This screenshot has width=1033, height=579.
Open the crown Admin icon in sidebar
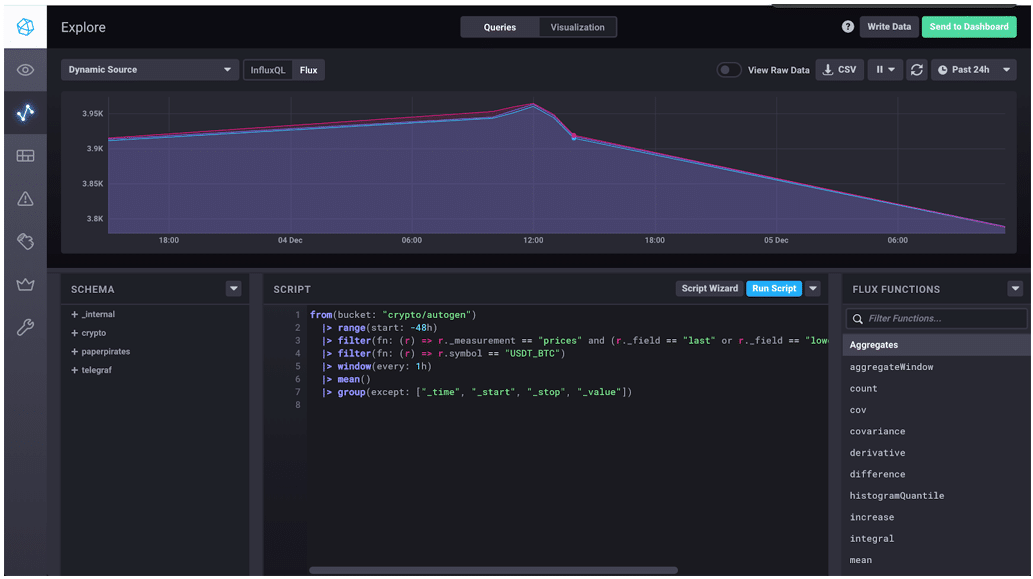pyautogui.click(x=25, y=285)
